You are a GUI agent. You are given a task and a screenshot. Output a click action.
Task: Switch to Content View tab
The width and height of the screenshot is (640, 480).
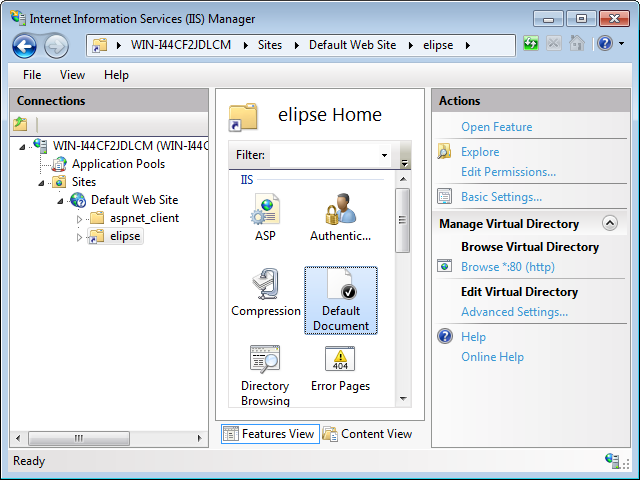point(367,433)
